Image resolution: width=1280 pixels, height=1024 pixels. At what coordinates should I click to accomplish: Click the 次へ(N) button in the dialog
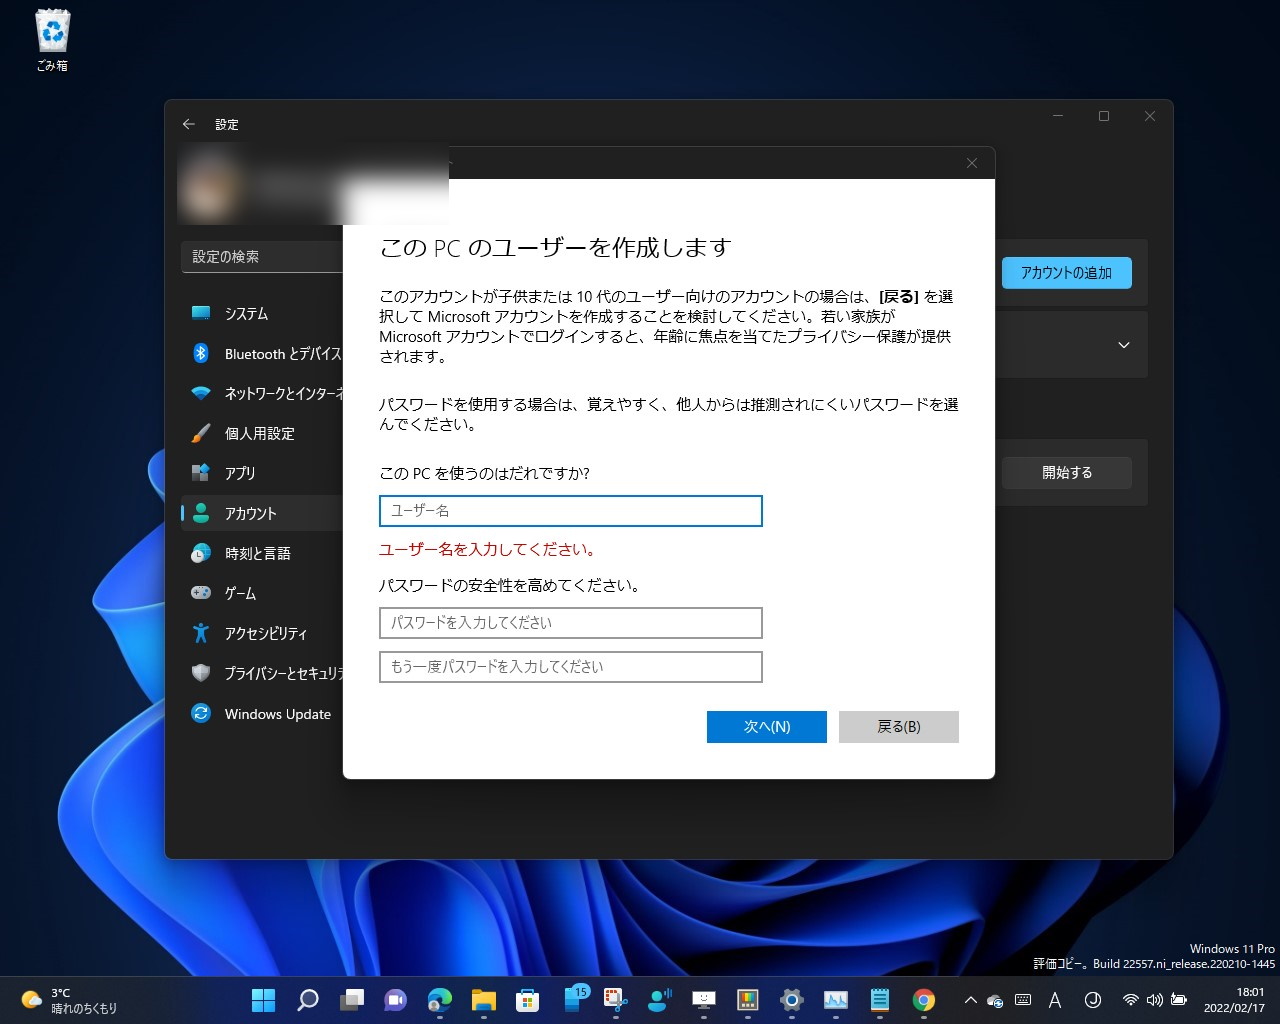[766, 727]
